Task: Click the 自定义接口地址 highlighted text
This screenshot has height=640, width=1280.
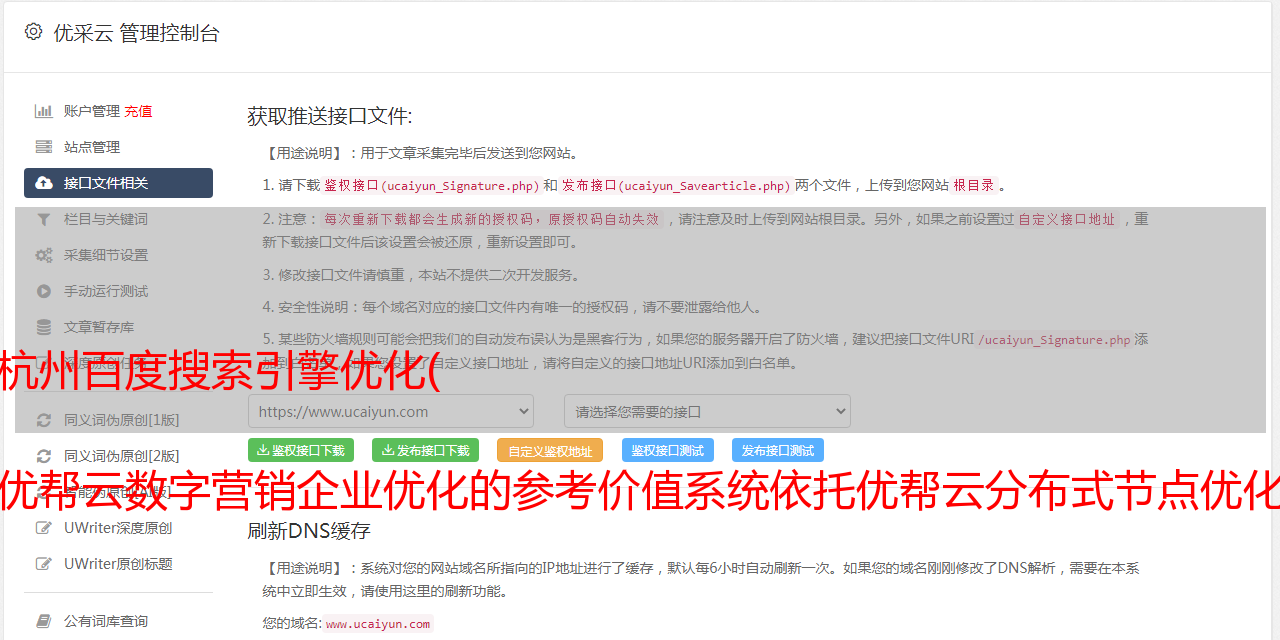Action: coord(1066,219)
